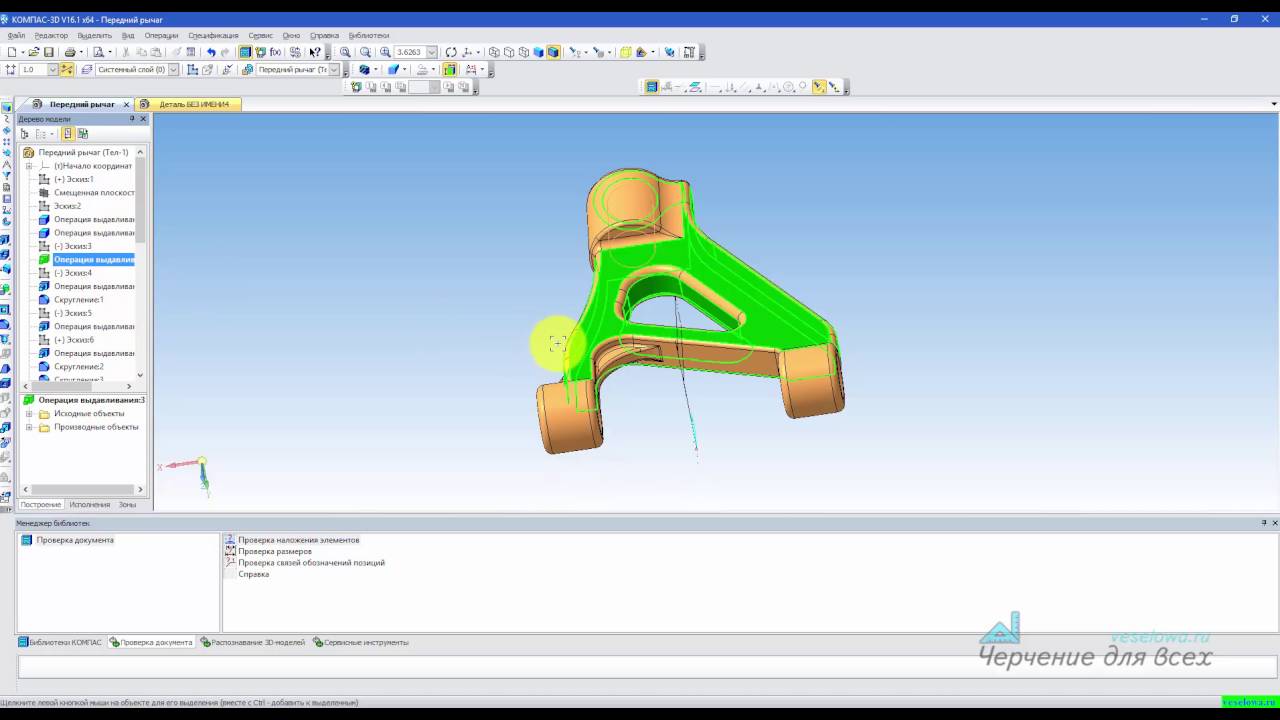Click the Save diskette icon
The image size is (1280, 720).
[x=48, y=52]
